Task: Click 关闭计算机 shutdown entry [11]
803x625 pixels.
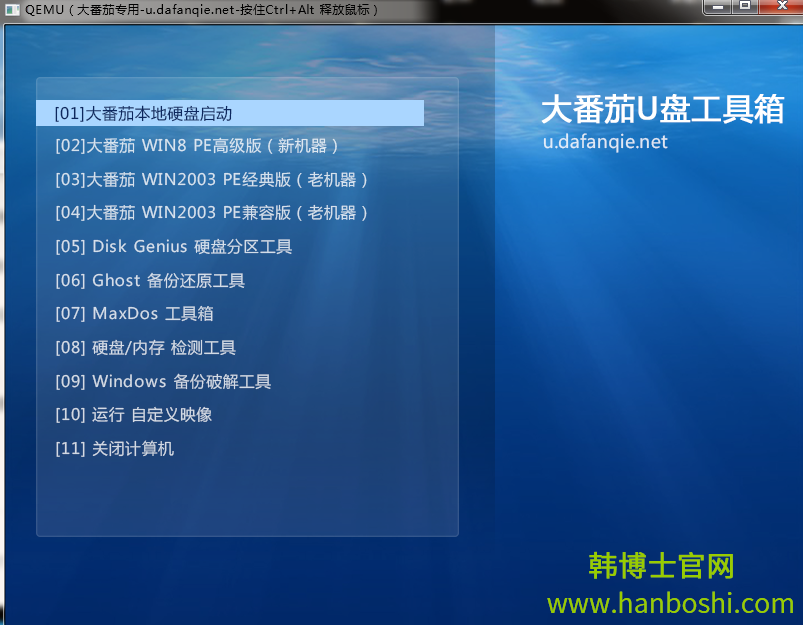Action: (115, 449)
